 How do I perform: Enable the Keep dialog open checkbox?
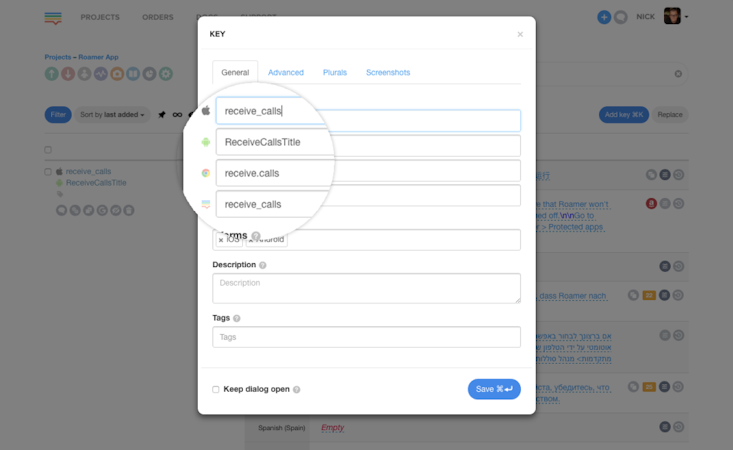coord(216,389)
